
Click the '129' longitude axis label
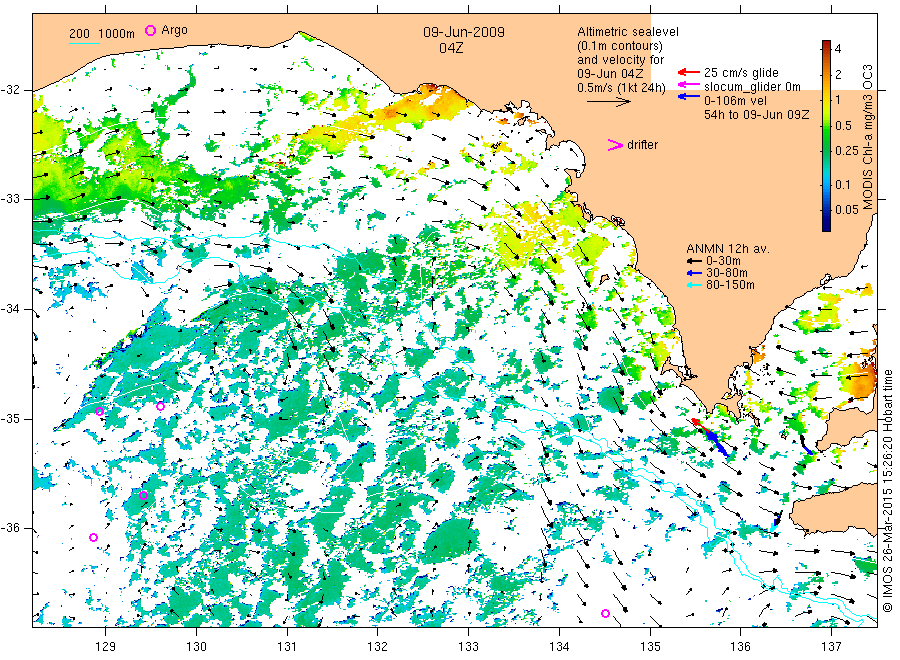tap(106, 647)
